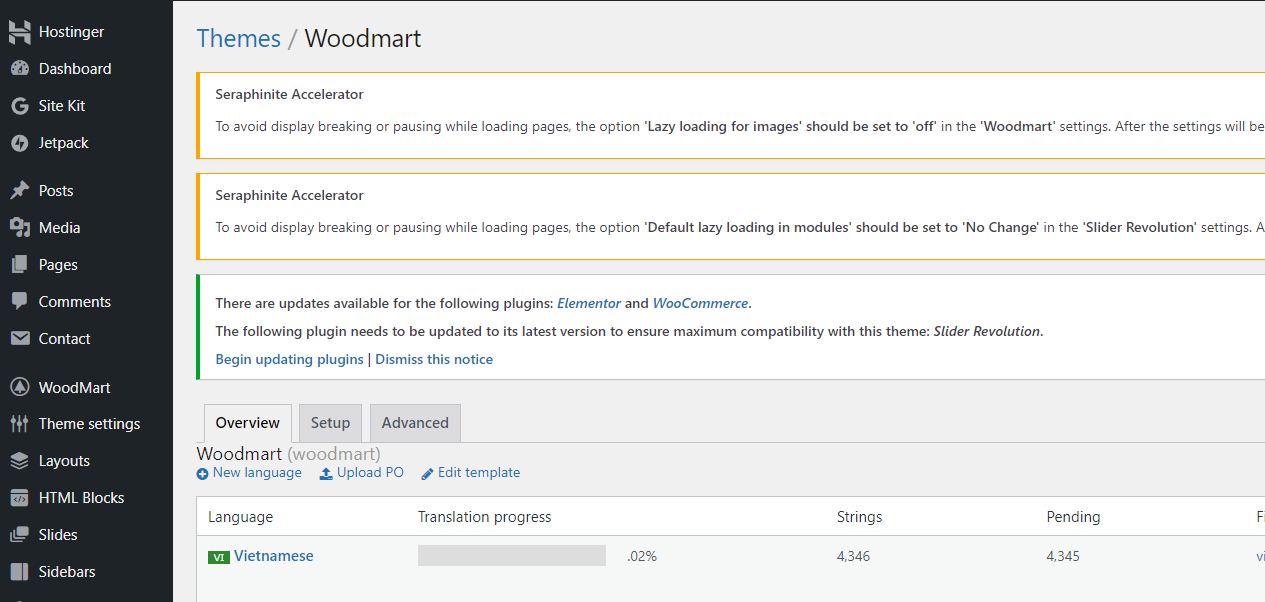This screenshot has height=602, width=1265.
Task: Click the plus icon beside New language
Action: [203, 474]
